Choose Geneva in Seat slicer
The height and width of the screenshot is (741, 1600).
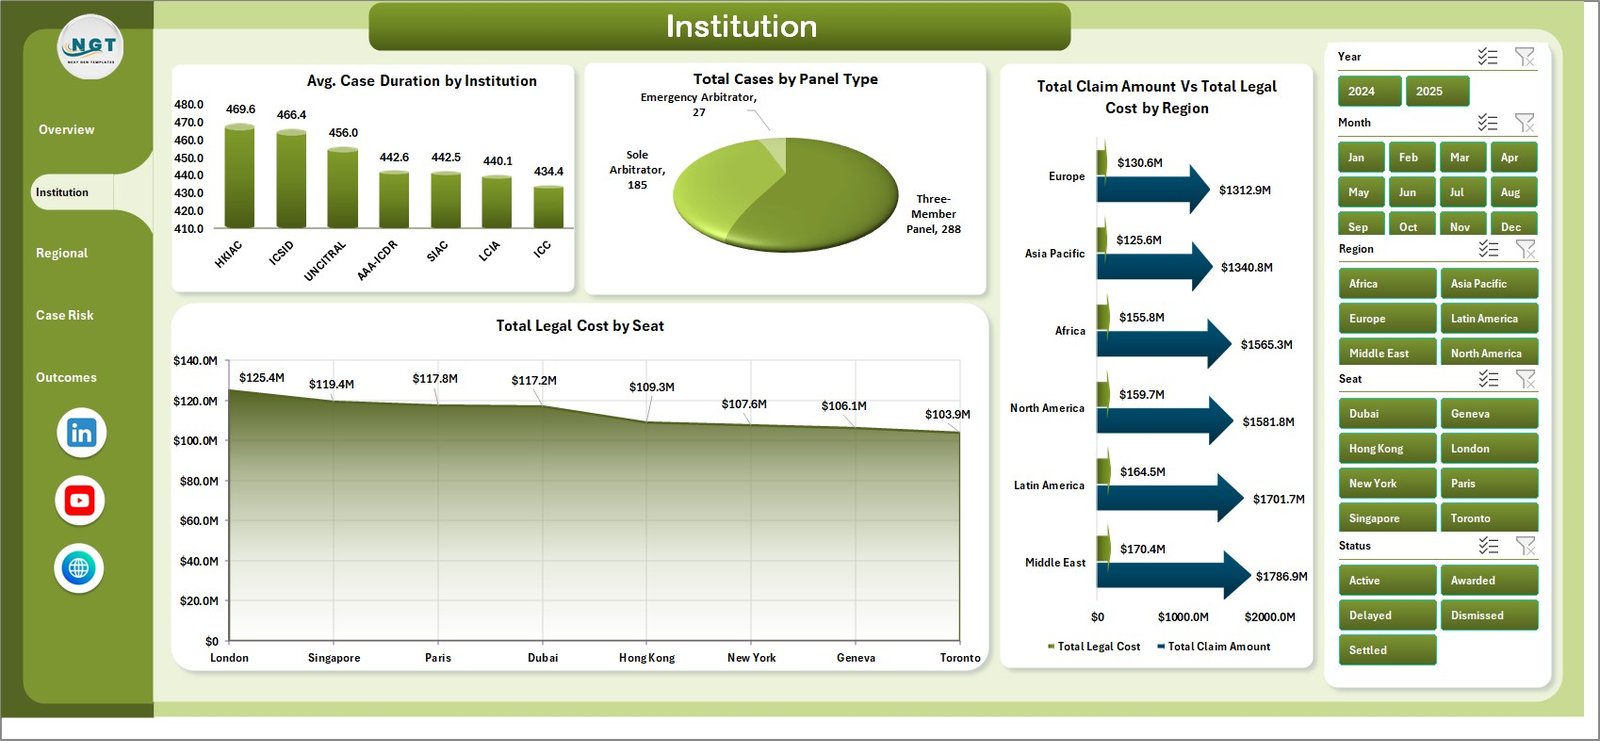click(x=1489, y=413)
